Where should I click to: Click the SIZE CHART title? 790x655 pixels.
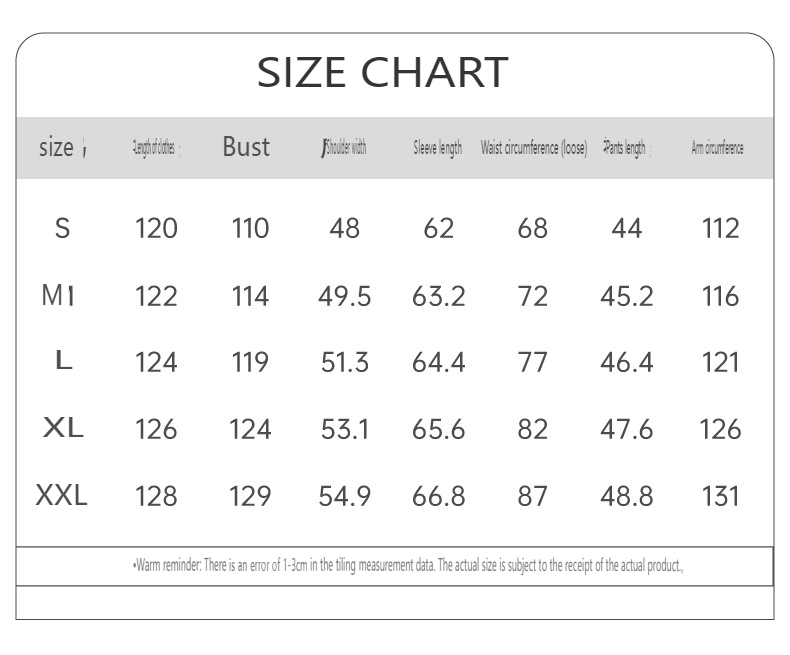point(382,72)
